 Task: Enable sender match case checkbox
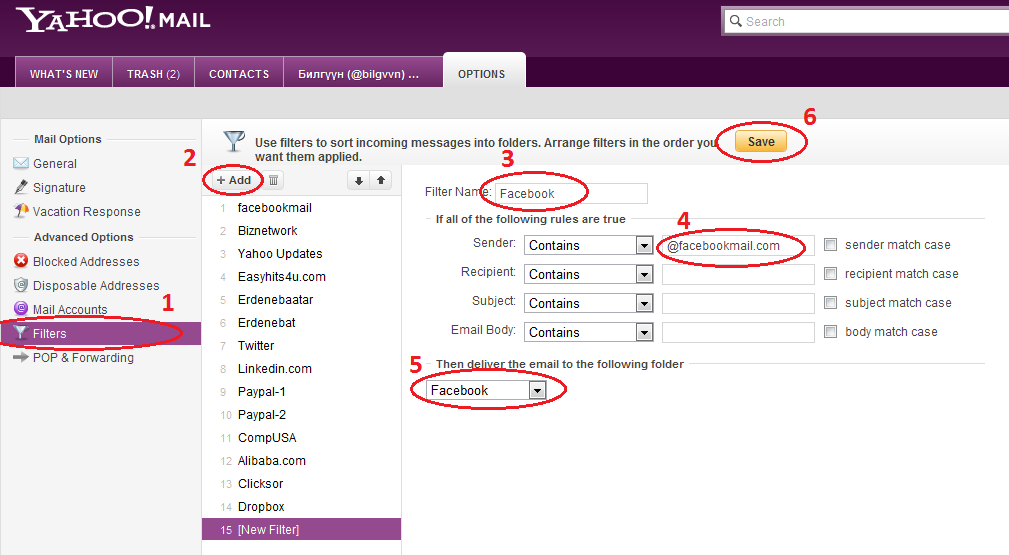tap(831, 245)
